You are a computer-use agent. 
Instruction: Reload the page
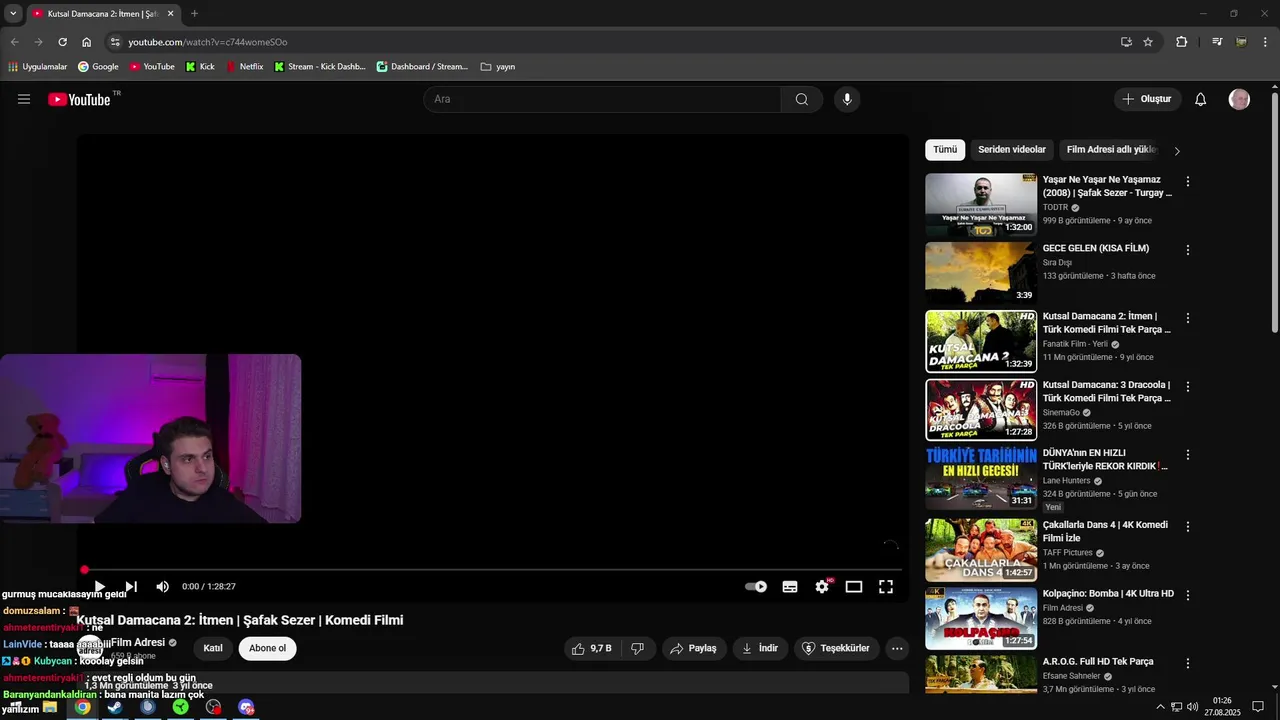coord(62,42)
